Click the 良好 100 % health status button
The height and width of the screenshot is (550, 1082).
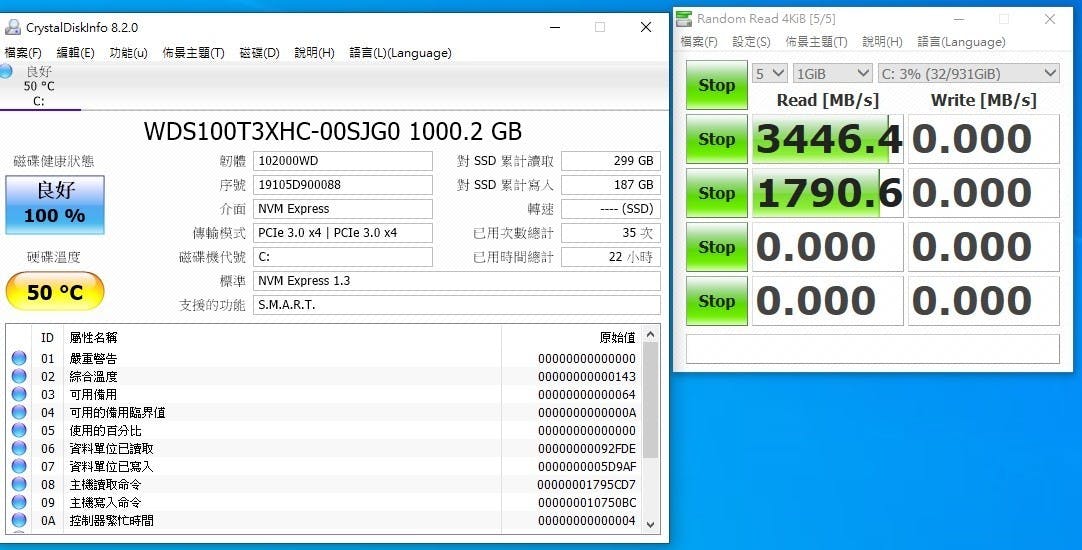coord(55,204)
